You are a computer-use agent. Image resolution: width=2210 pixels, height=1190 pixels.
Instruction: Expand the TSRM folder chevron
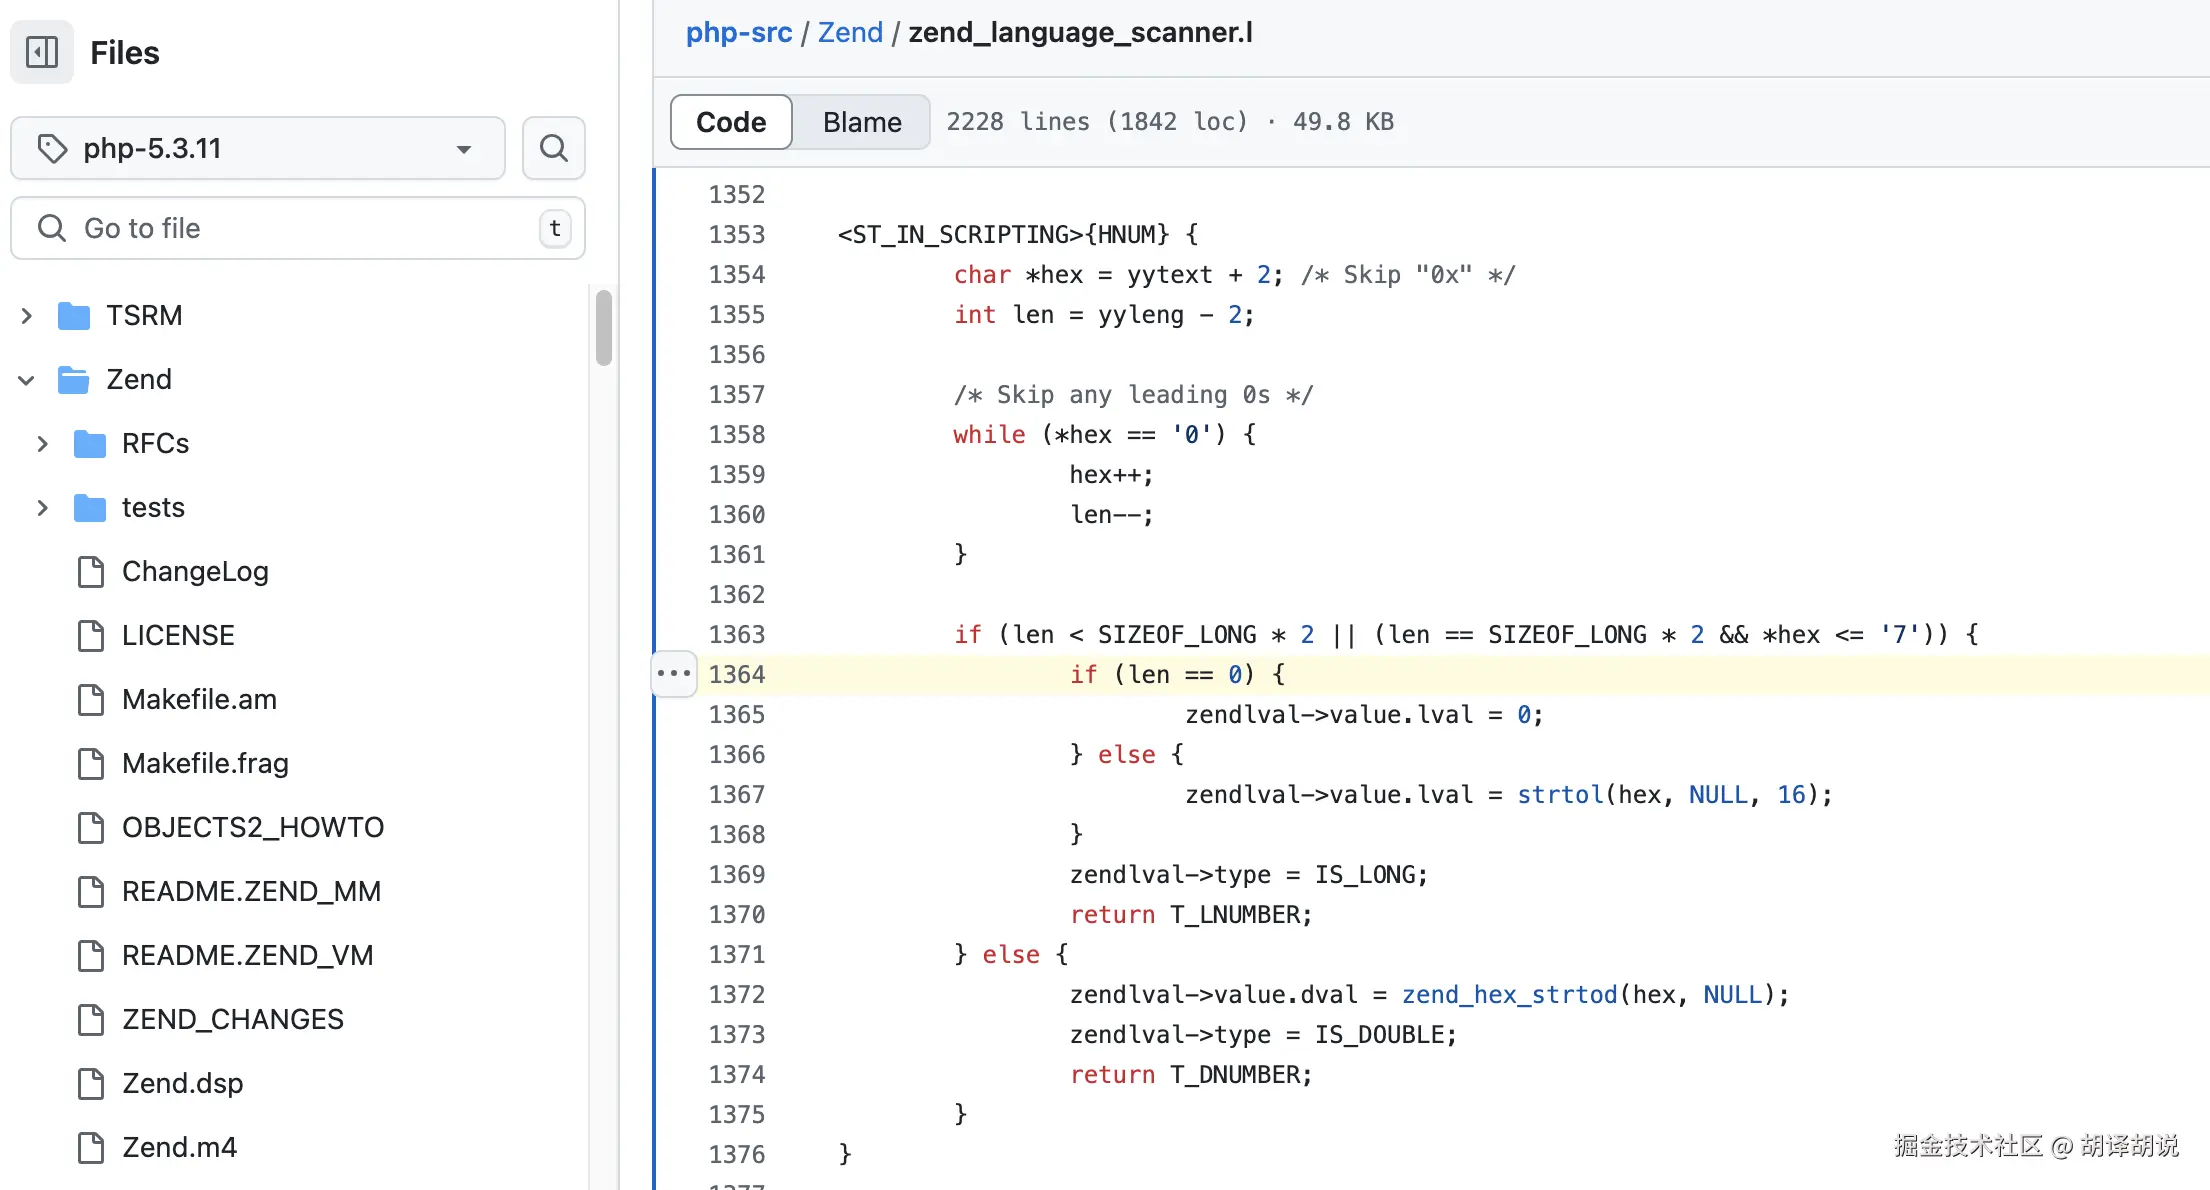pyautogui.click(x=27, y=316)
